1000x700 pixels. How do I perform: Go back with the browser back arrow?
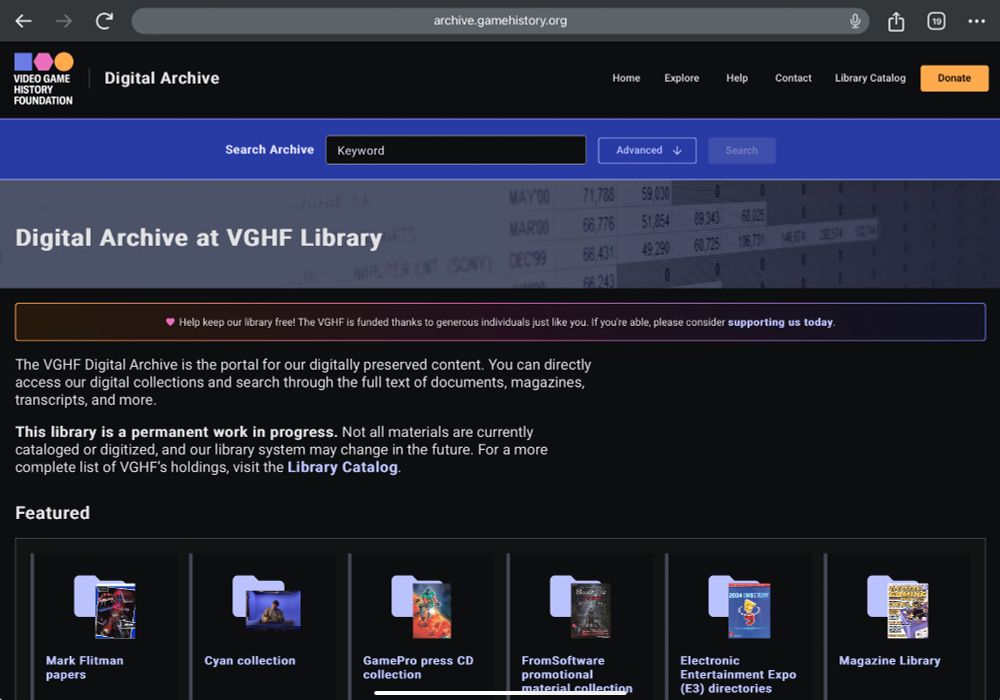pos(24,21)
